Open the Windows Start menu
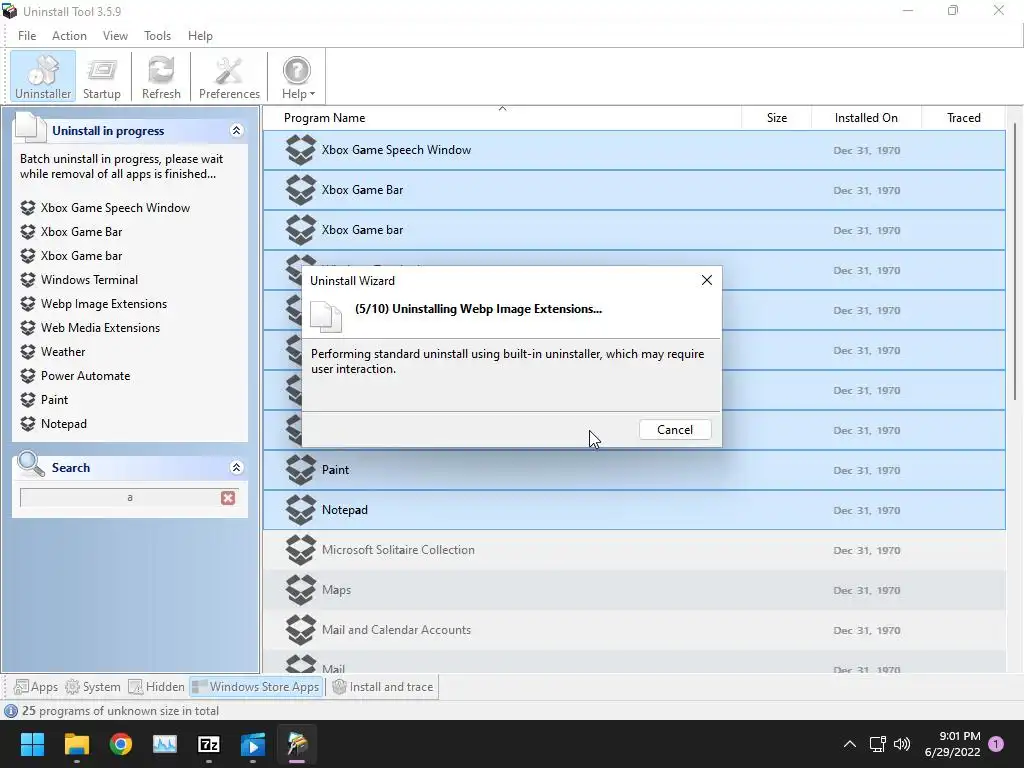The image size is (1024, 768). (32, 744)
